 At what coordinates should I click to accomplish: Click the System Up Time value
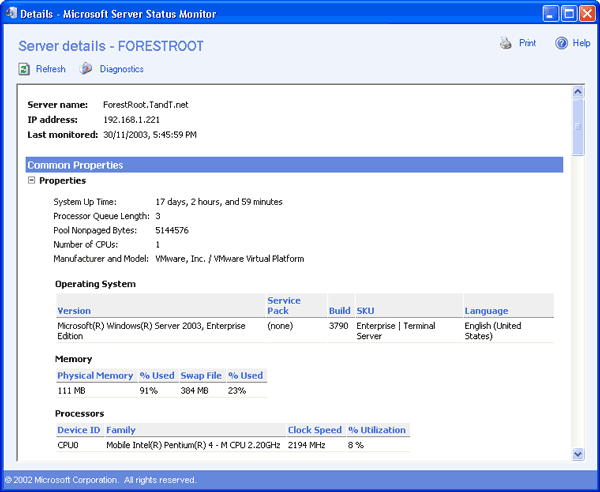[219, 202]
